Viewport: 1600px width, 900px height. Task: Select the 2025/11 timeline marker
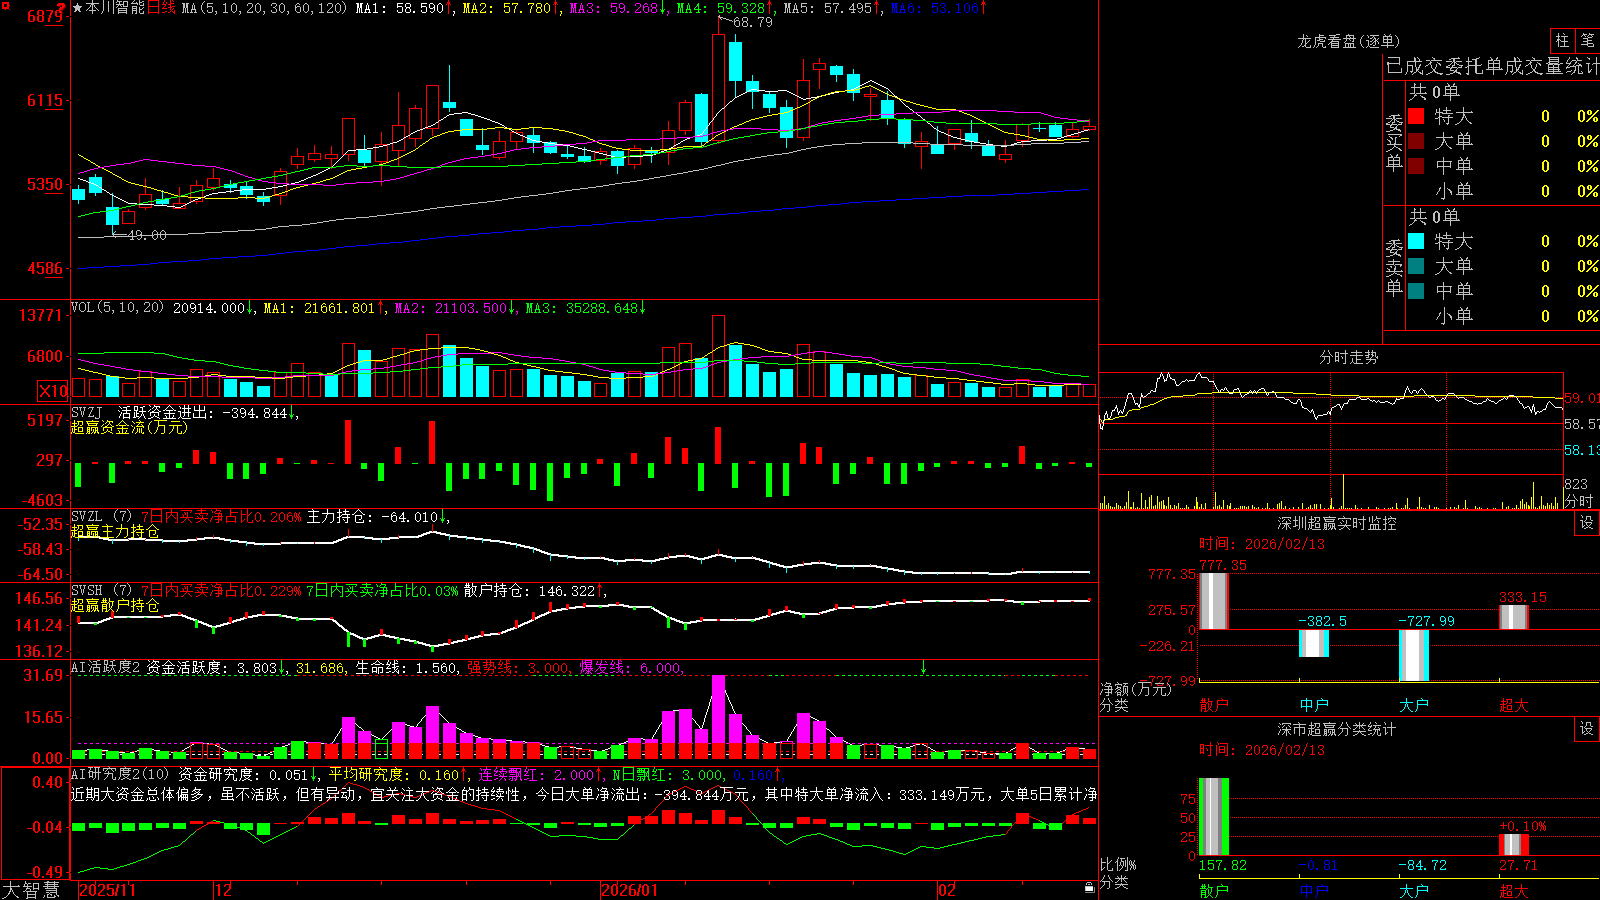(x=107, y=890)
